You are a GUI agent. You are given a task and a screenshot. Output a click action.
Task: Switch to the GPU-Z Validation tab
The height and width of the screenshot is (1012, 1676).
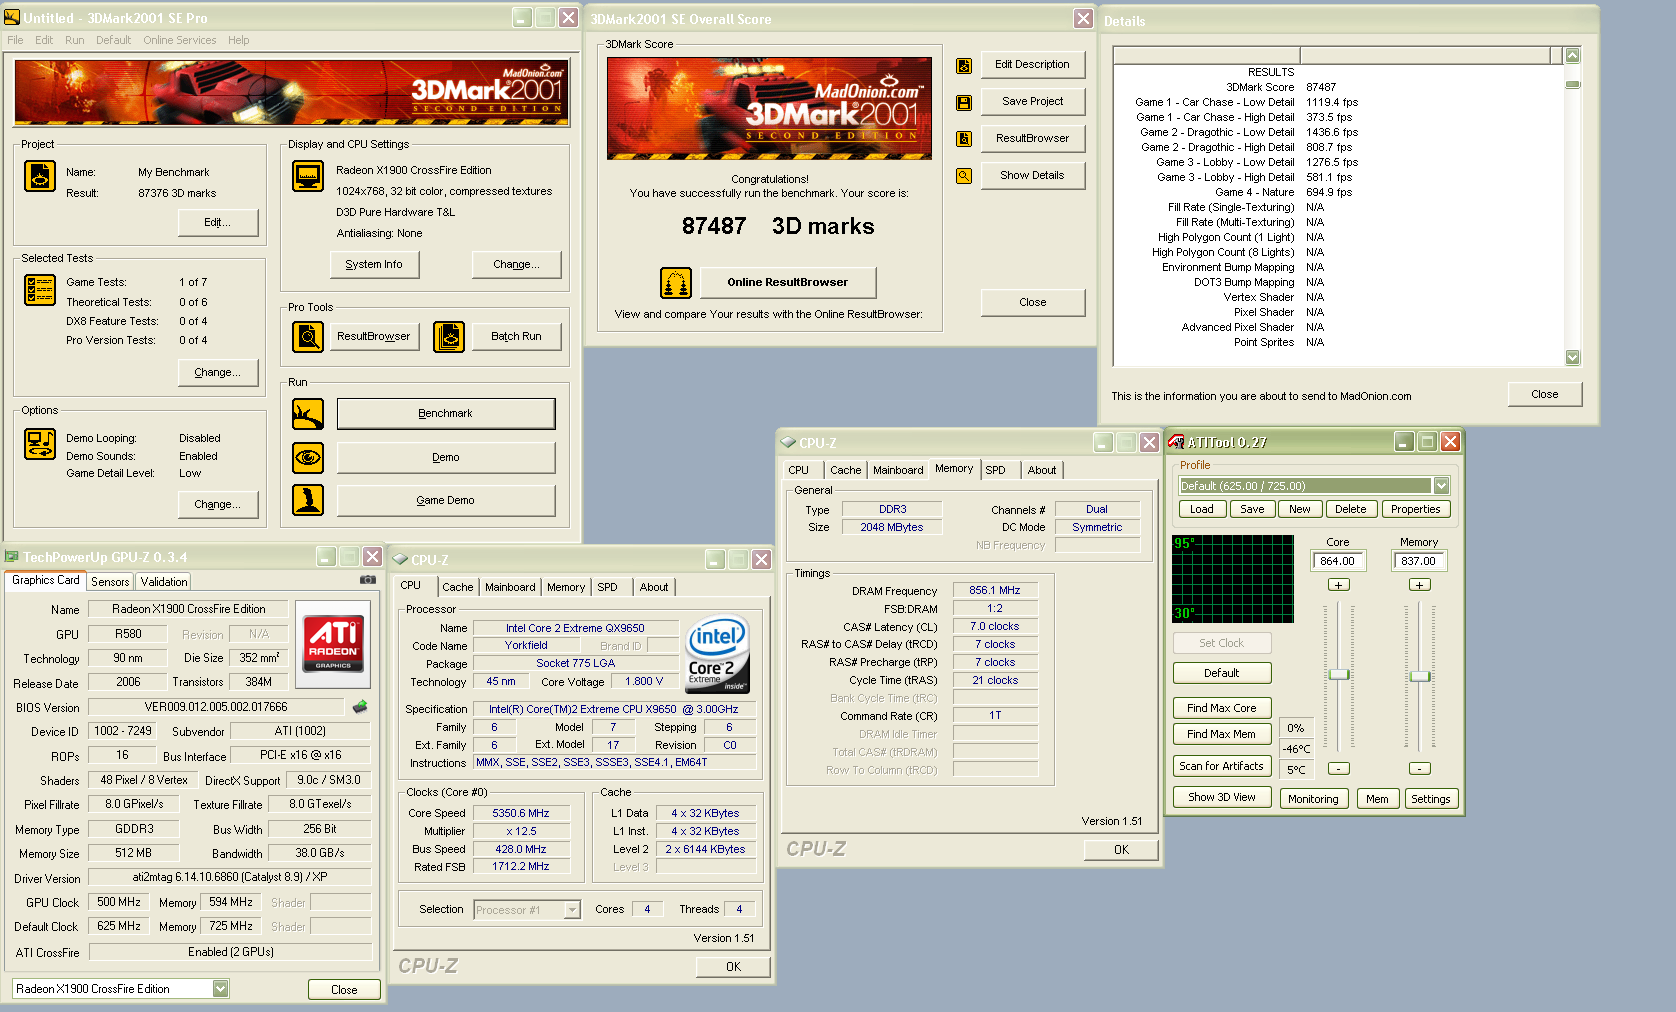(163, 581)
